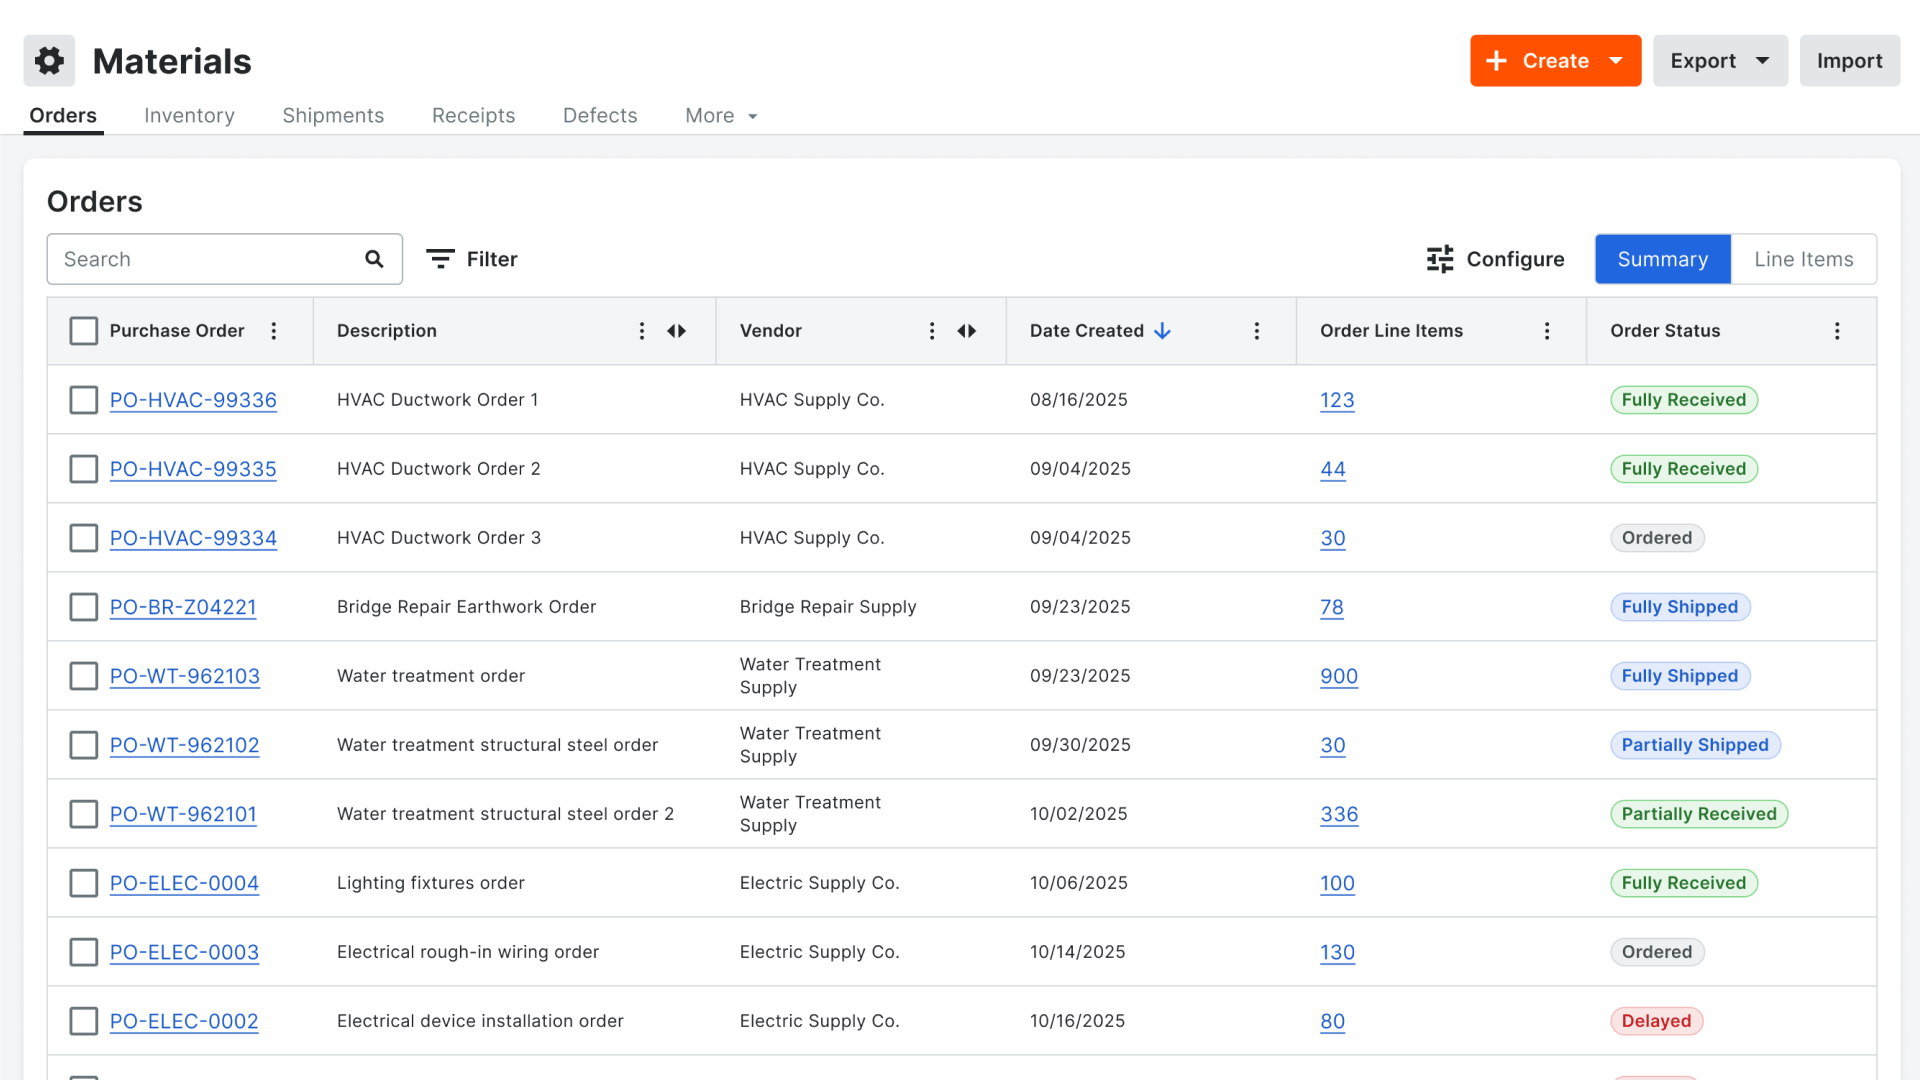Open the 78 line items link
1920x1080 pixels.
point(1332,607)
